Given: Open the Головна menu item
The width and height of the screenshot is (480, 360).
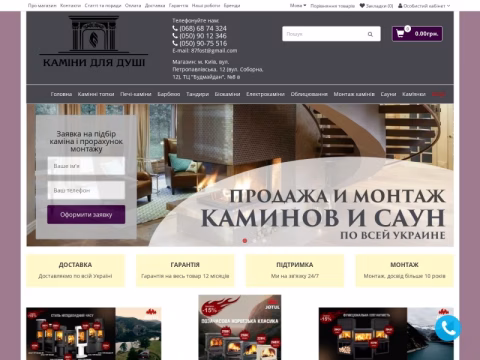Looking at the screenshot, I should (61, 94).
